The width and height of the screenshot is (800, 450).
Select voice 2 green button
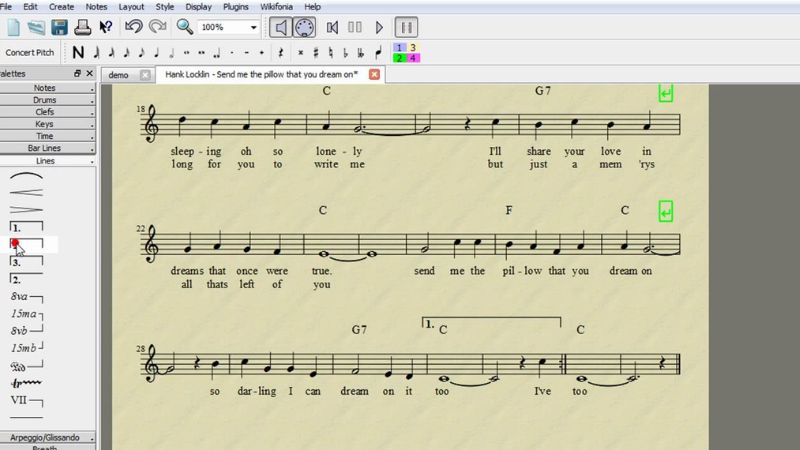click(x=399, y=58)
